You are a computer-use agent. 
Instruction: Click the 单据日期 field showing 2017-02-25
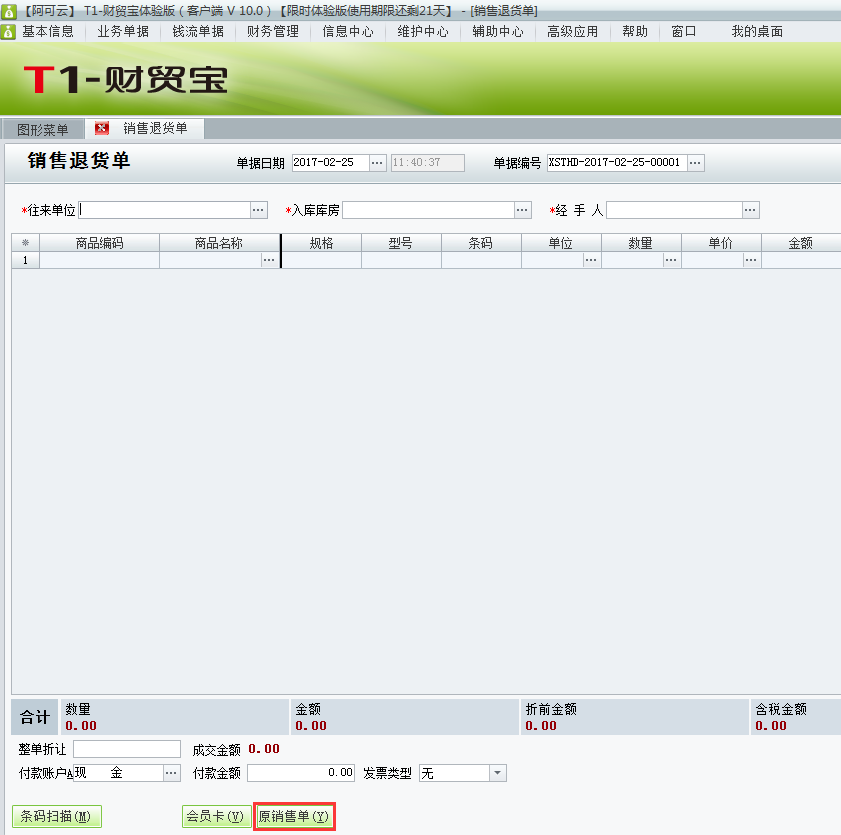tap(331, 162)
